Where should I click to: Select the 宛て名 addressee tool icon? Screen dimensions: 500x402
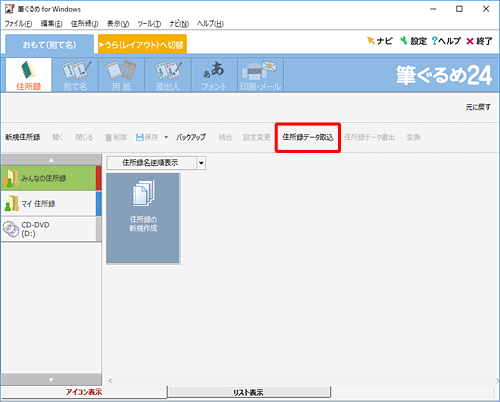coord(75,75)
